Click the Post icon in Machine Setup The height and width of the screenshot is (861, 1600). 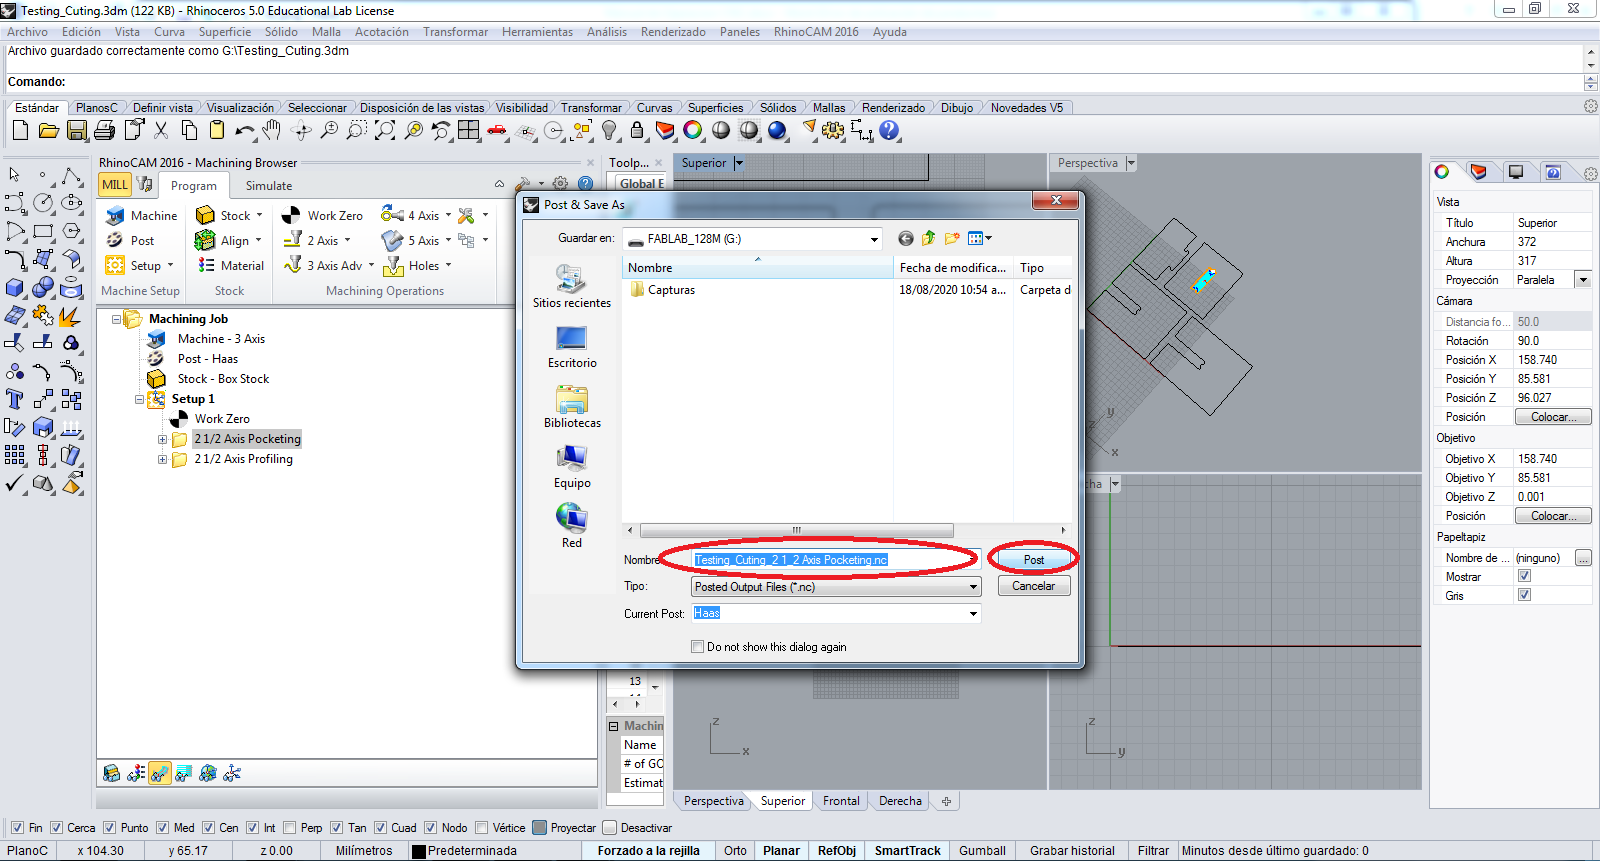[115, 240]
